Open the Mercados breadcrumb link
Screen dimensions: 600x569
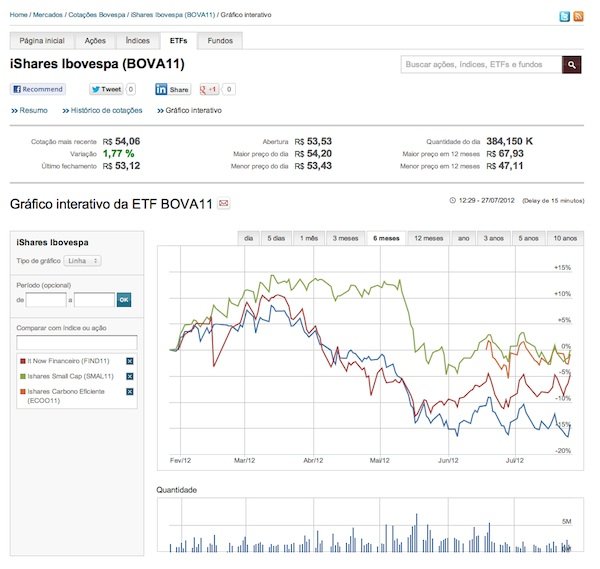tap(47, 15)
